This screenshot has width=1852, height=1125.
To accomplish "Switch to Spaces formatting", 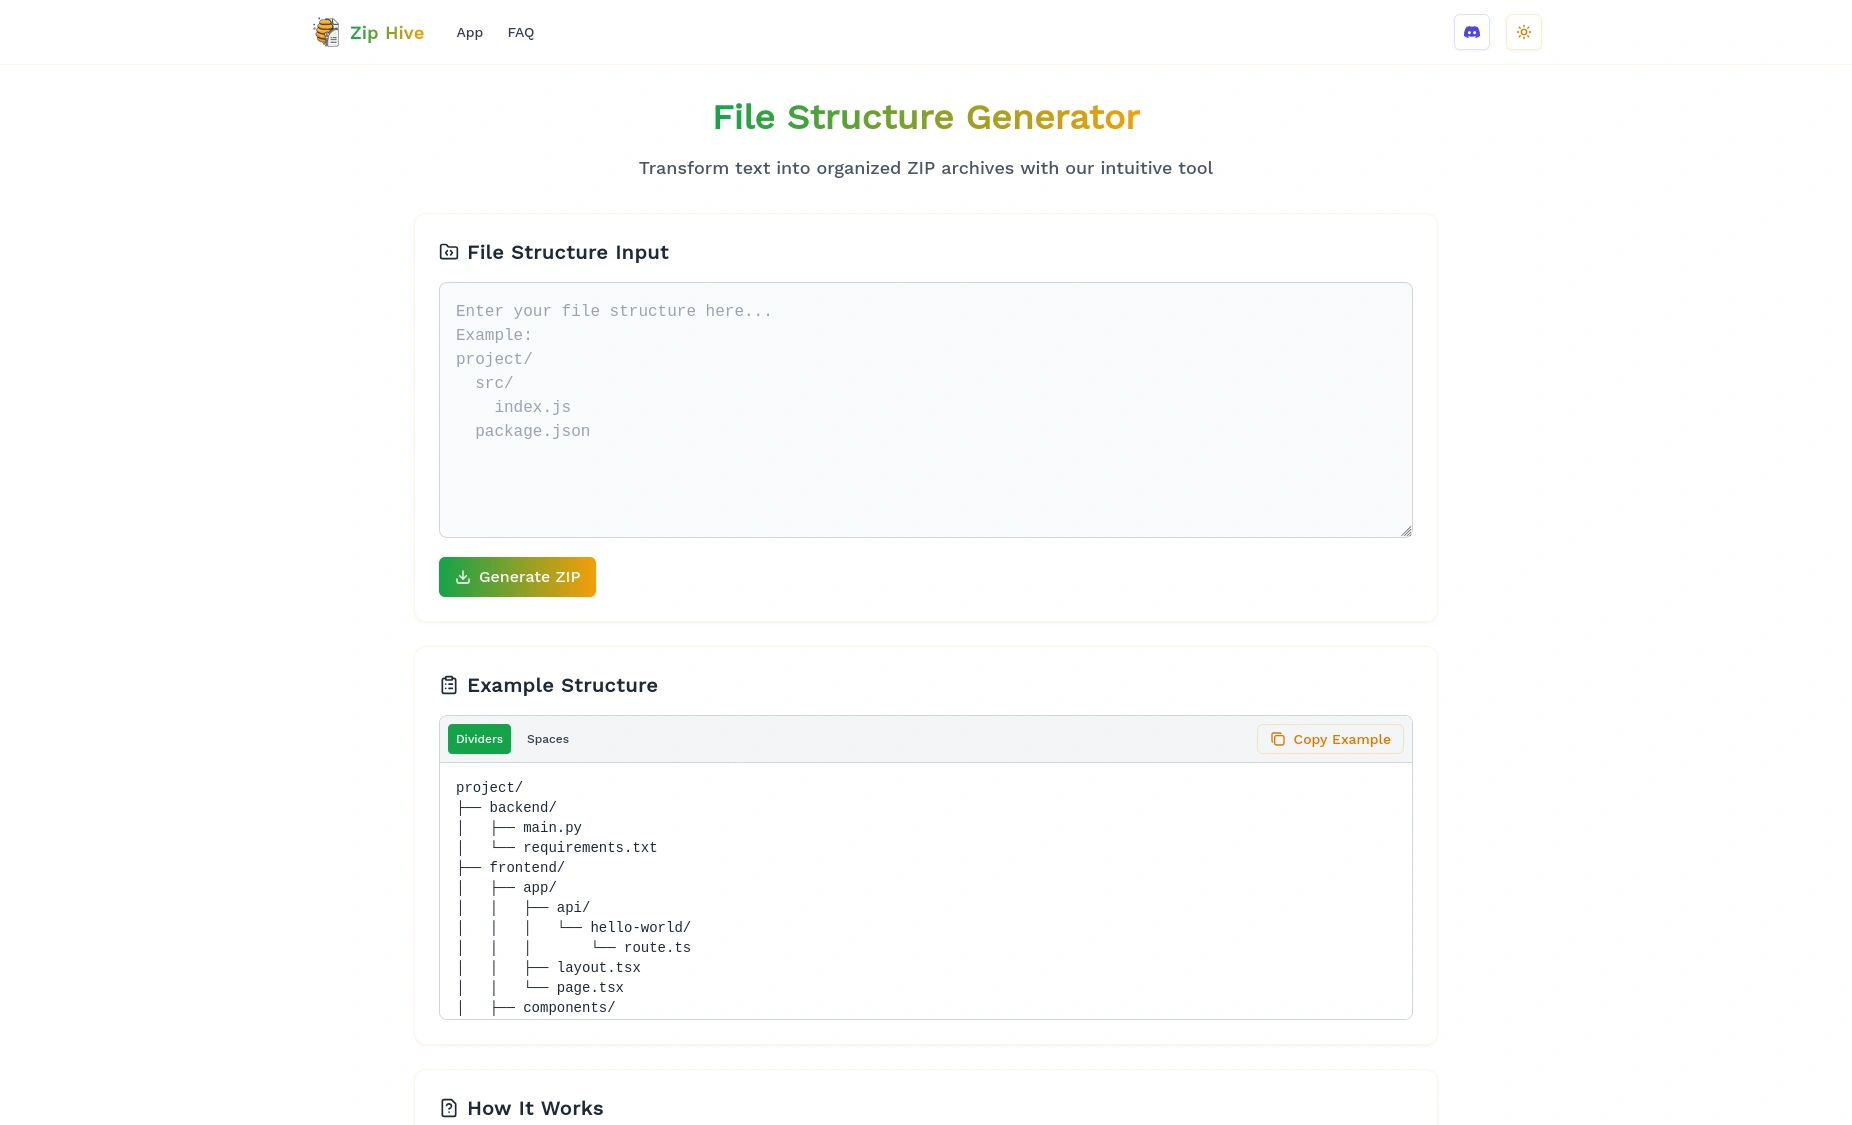I will pyautogui.click(x=548, y=739).
